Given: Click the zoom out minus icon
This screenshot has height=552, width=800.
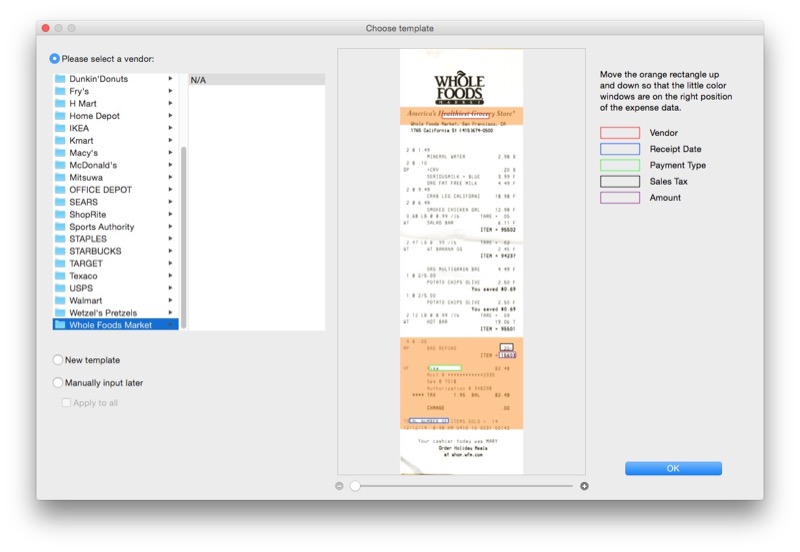Looking at the screenshot, I should 339,486.
